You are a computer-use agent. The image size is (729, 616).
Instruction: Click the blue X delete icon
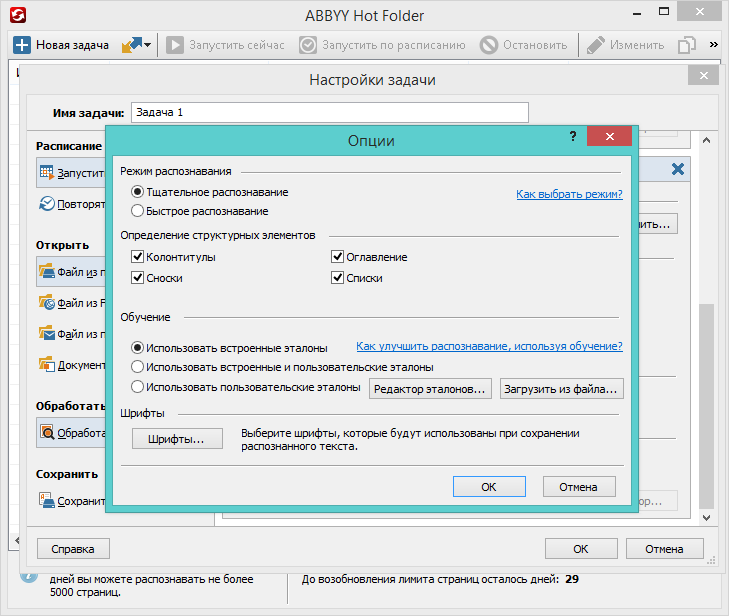[678, 169]
